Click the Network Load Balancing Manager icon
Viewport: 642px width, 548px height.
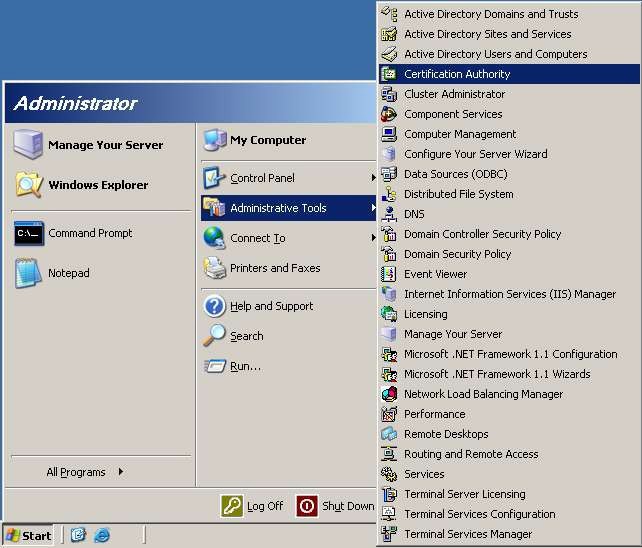(x=389, y=394)
